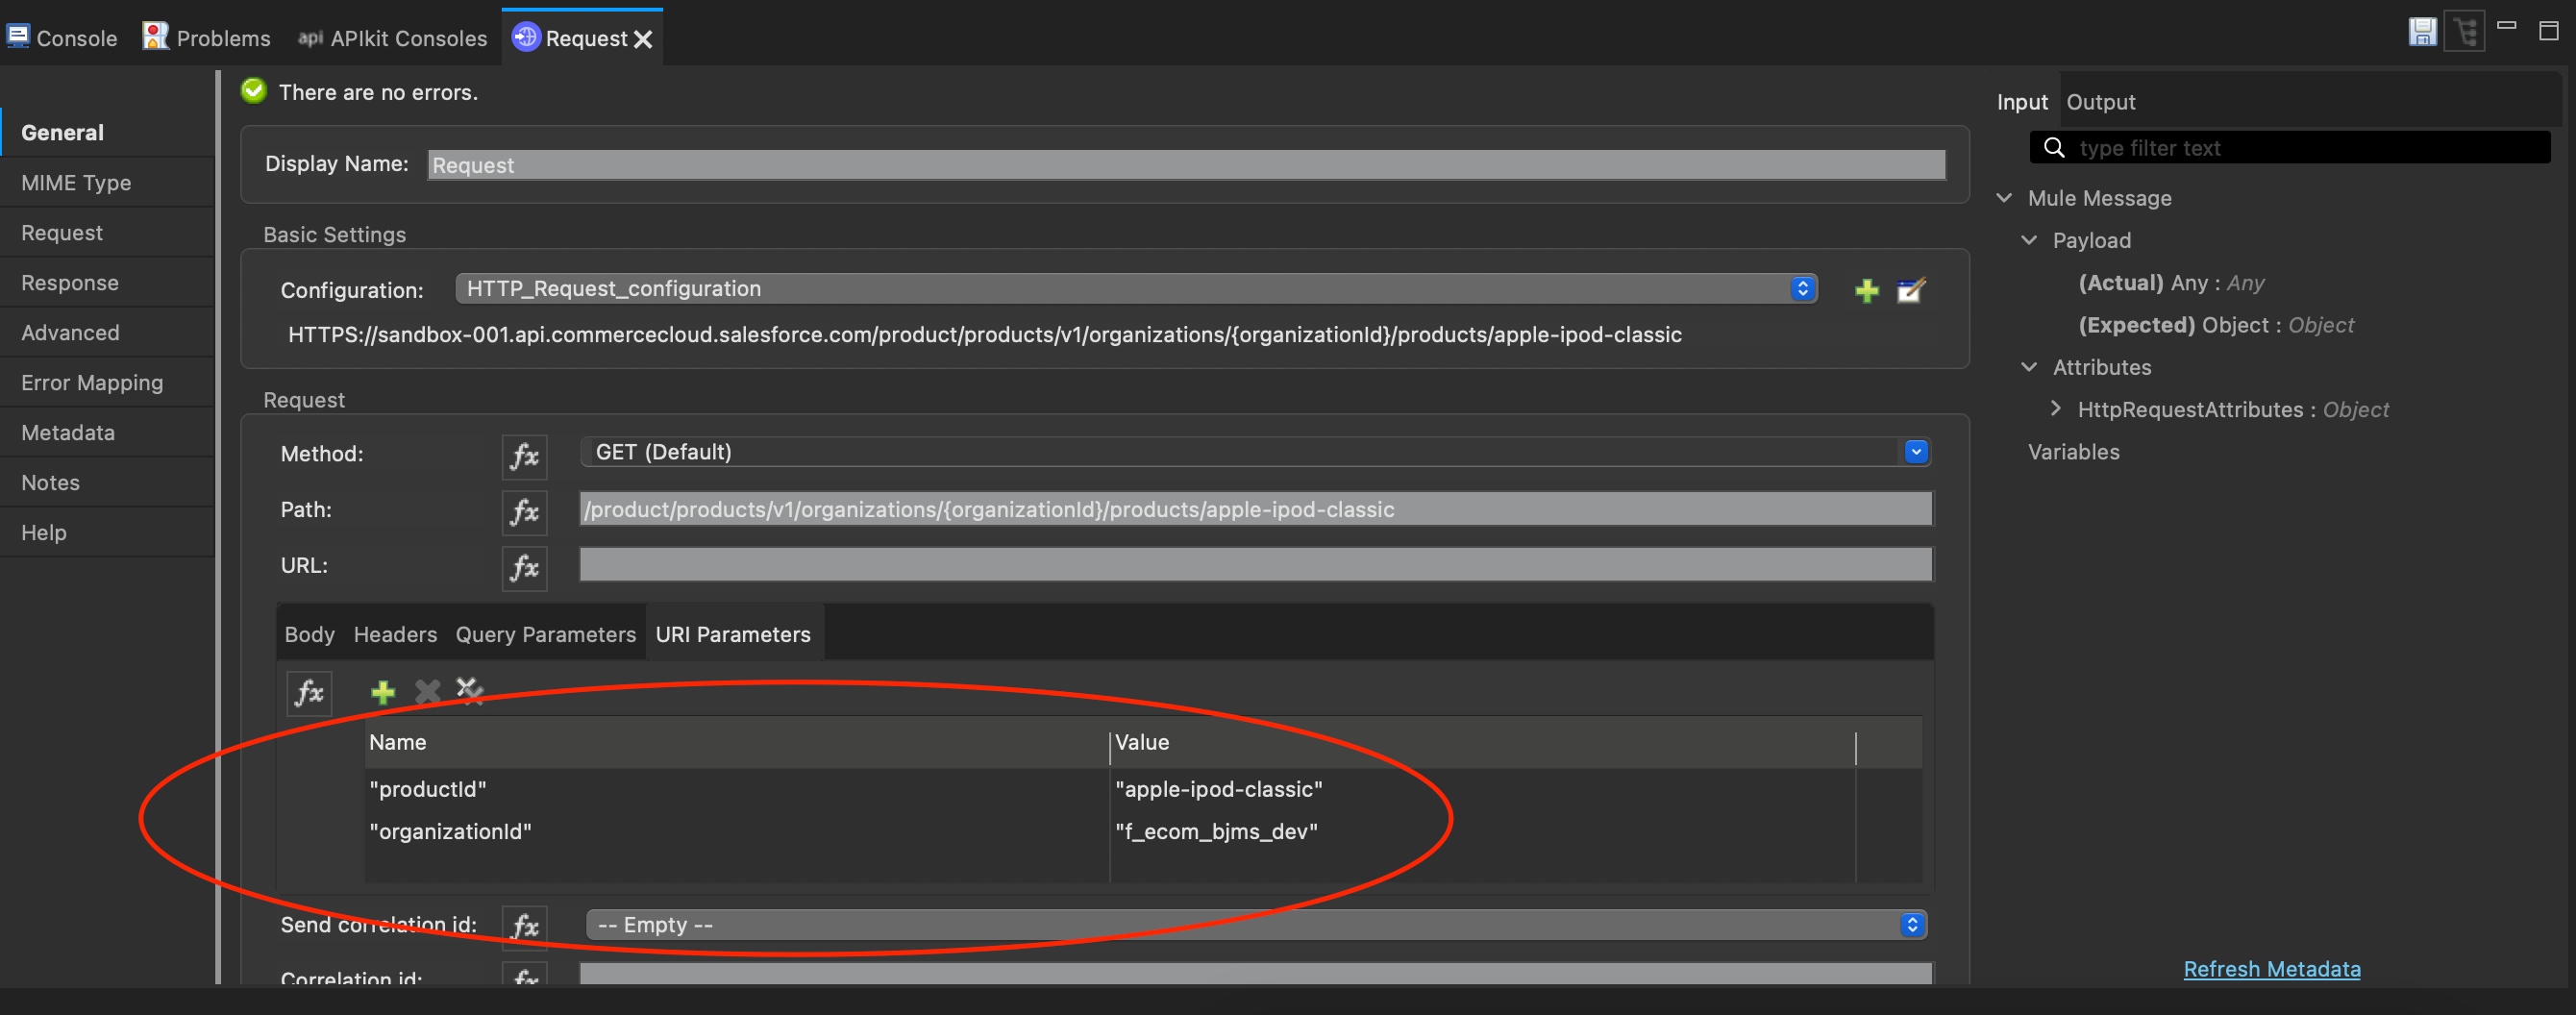
Task: Switch to Query Parameters tab
Action: pos(546,634)
